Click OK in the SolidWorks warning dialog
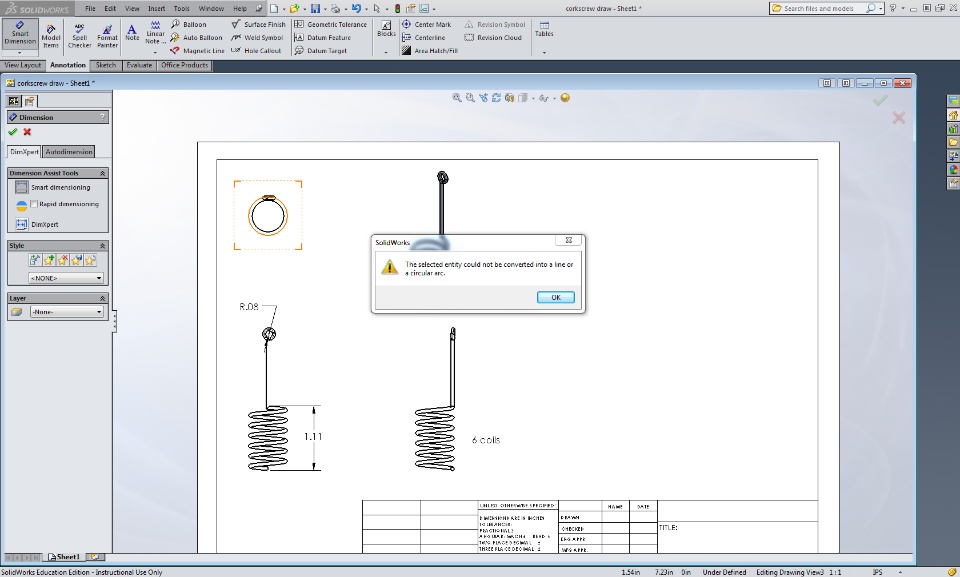 [555, 297]
